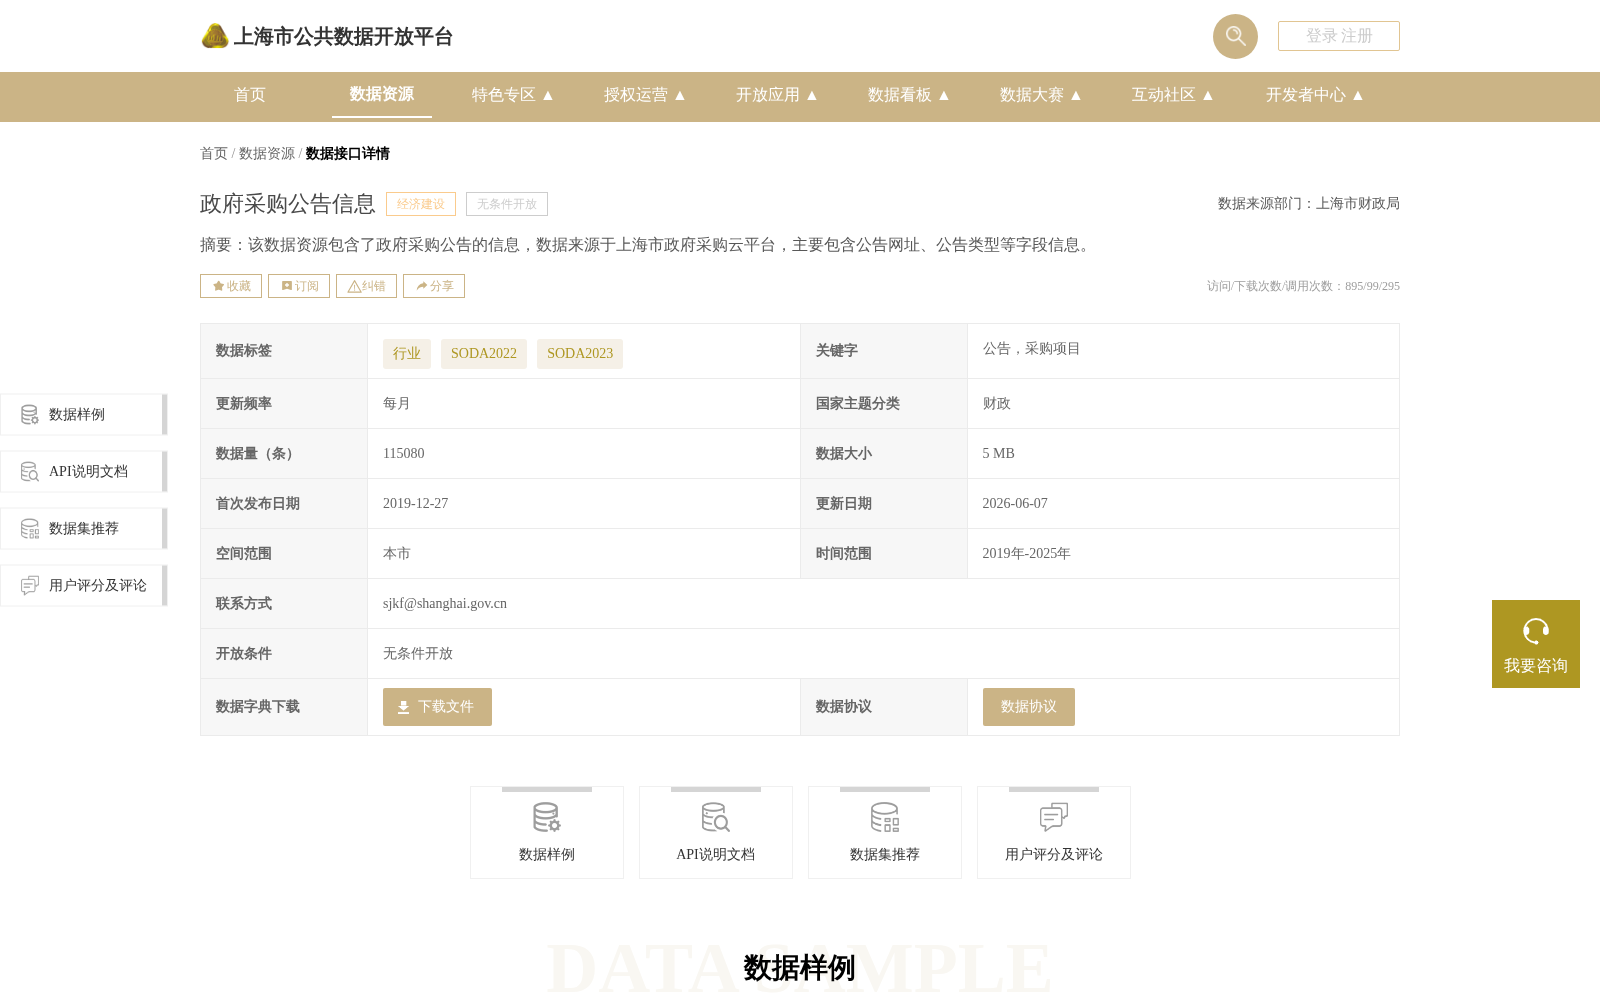The image size is (1600, 1000).
Task: Open 用户评分及评论 in the left sidebar
Action: point(83,586)
